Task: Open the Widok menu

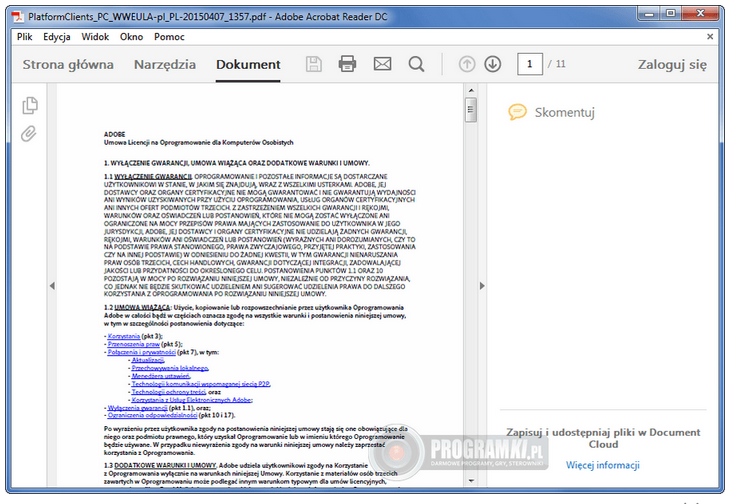Action: [95, 37]
